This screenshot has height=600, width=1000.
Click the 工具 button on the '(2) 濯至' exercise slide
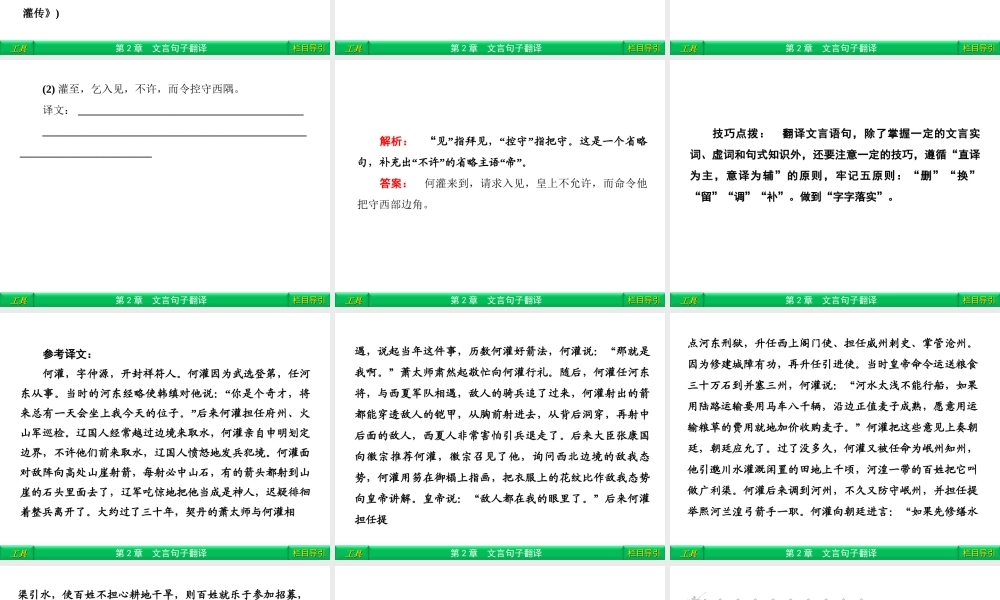pyautogui.click(x=18, y=300)
